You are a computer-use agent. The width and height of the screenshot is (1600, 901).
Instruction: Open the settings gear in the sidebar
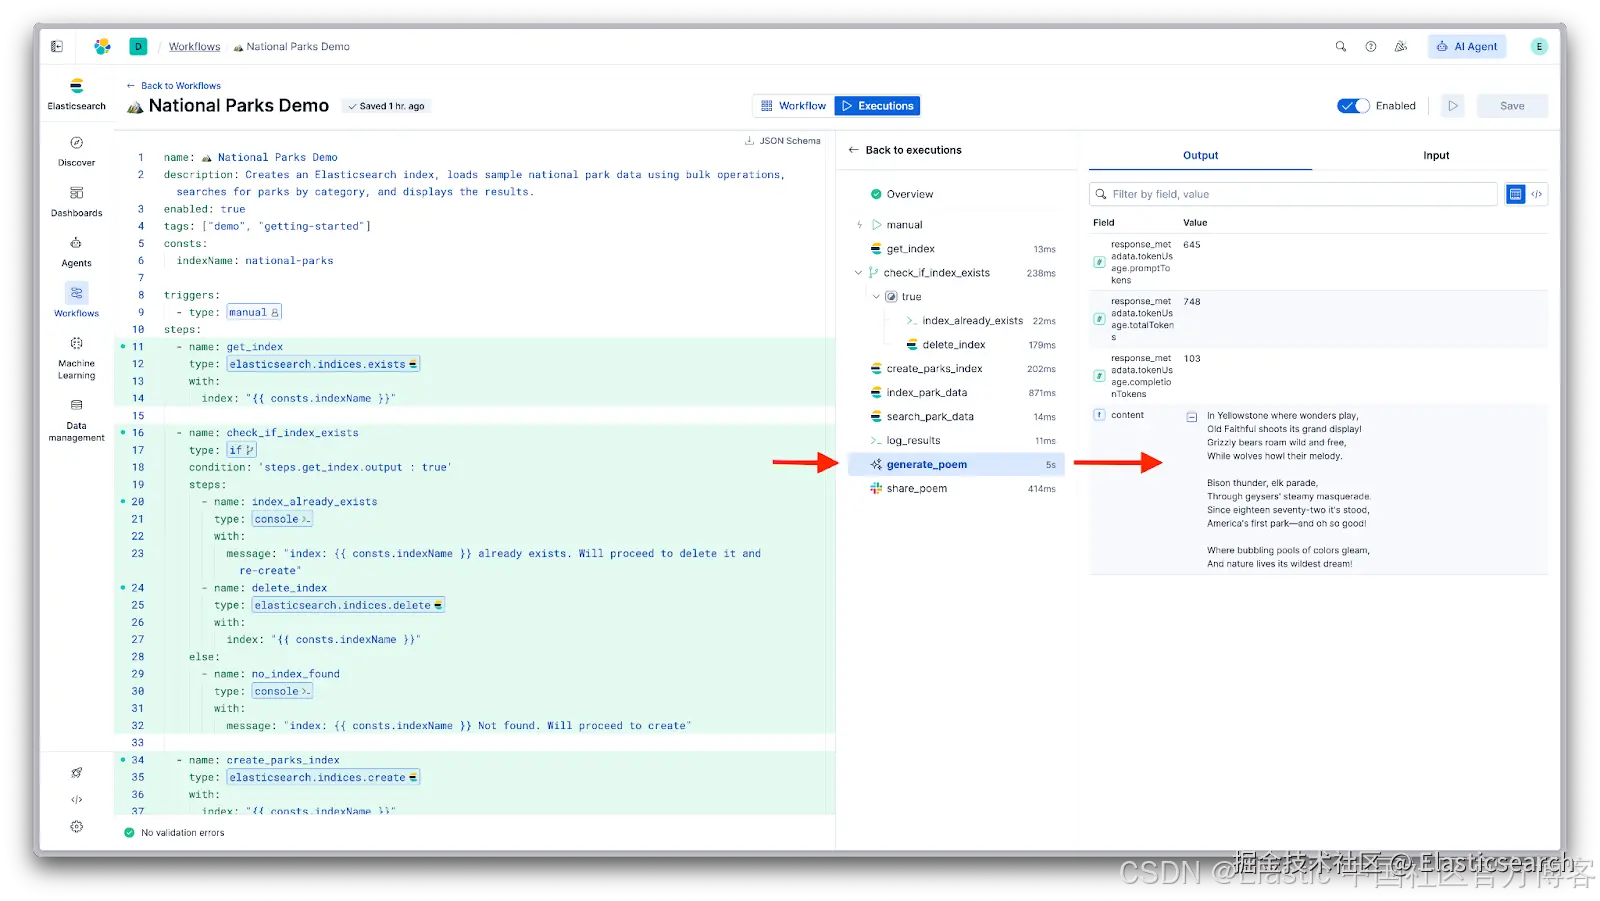click(76, 827)
